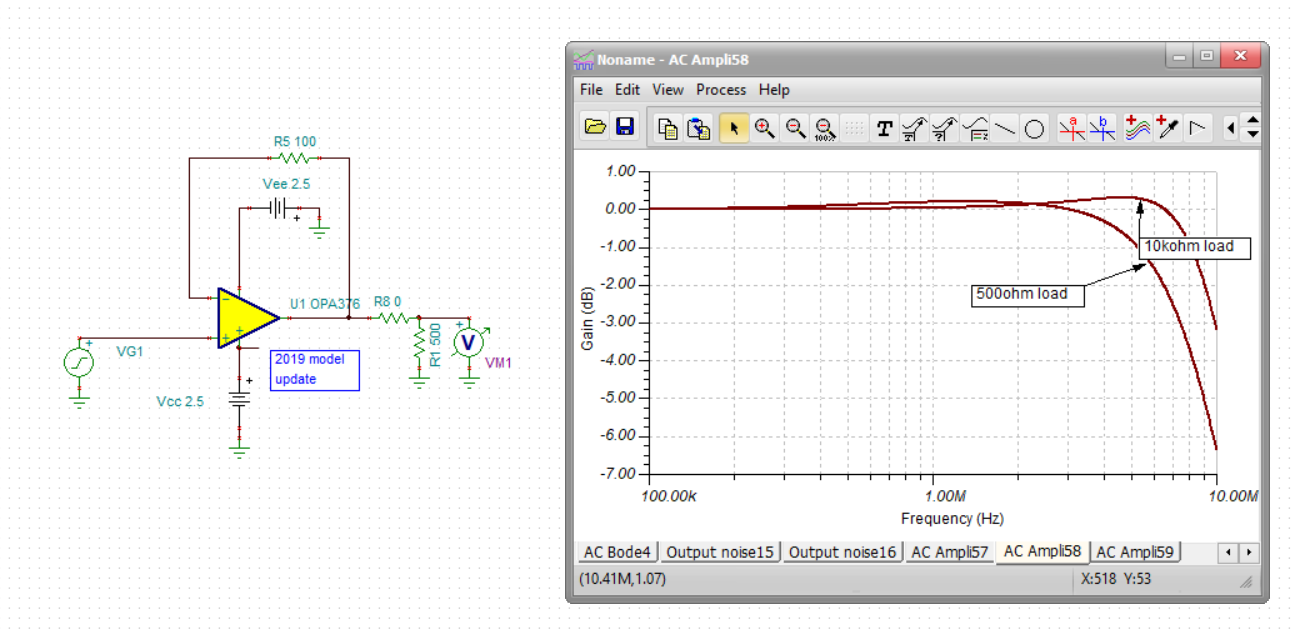Screen dimensions: 1294x633
Task: Open the Edit menu
Action: [627, 89]
